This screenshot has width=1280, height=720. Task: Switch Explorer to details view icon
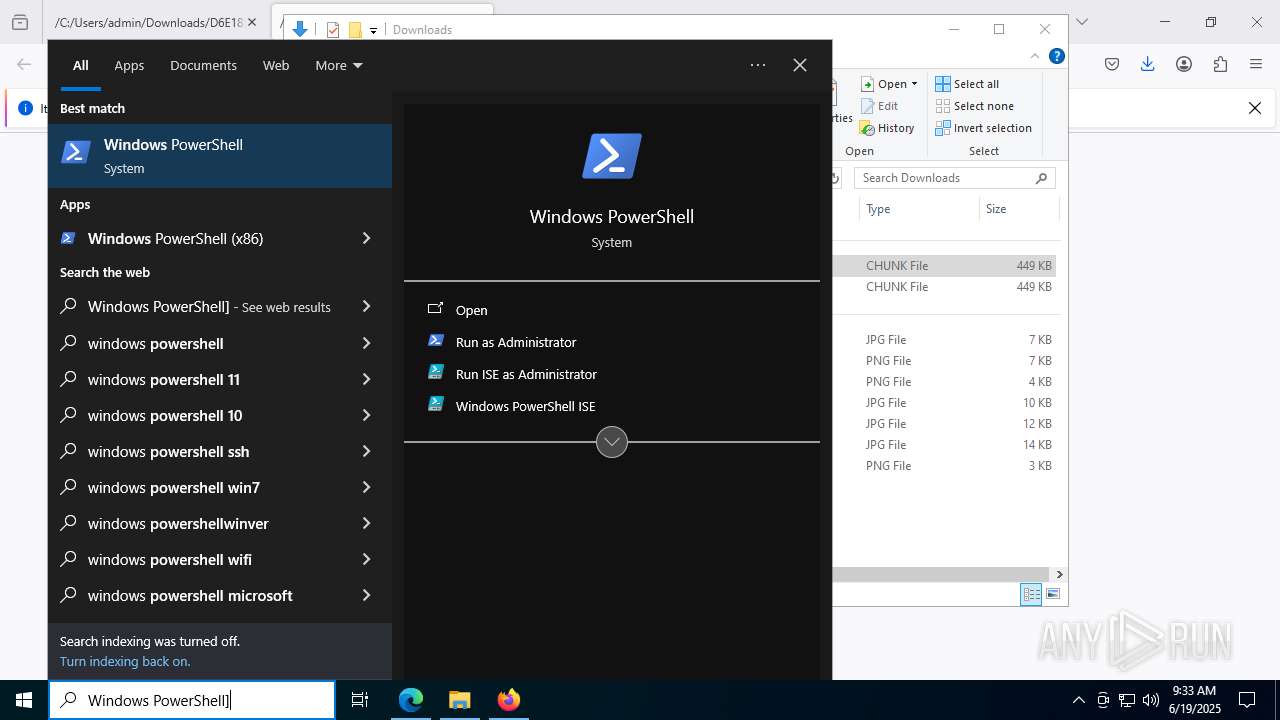1031,594
